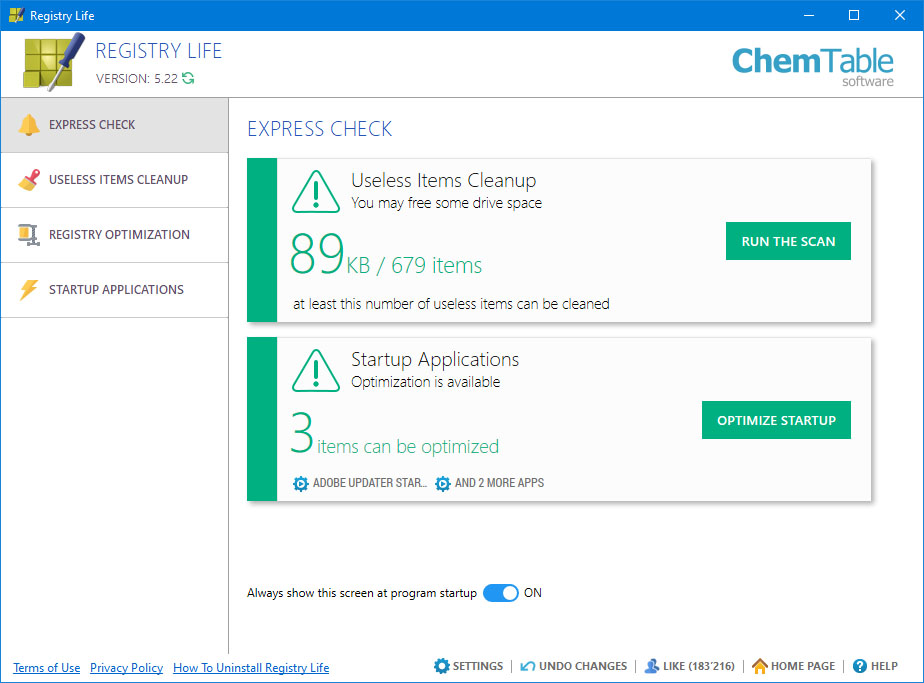Click the Useless Items Cleanup card heading
This screenshot has height=683, width=924.
pyautogui.click(x=444, y=180)
